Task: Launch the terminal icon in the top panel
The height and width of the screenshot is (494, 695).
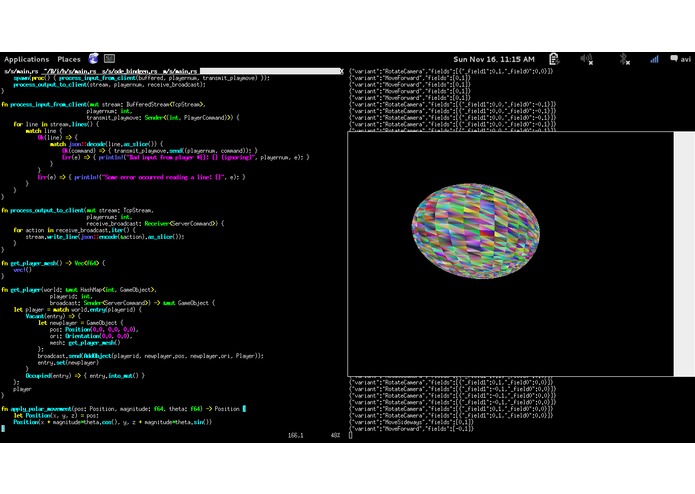Action: point(109,58)
